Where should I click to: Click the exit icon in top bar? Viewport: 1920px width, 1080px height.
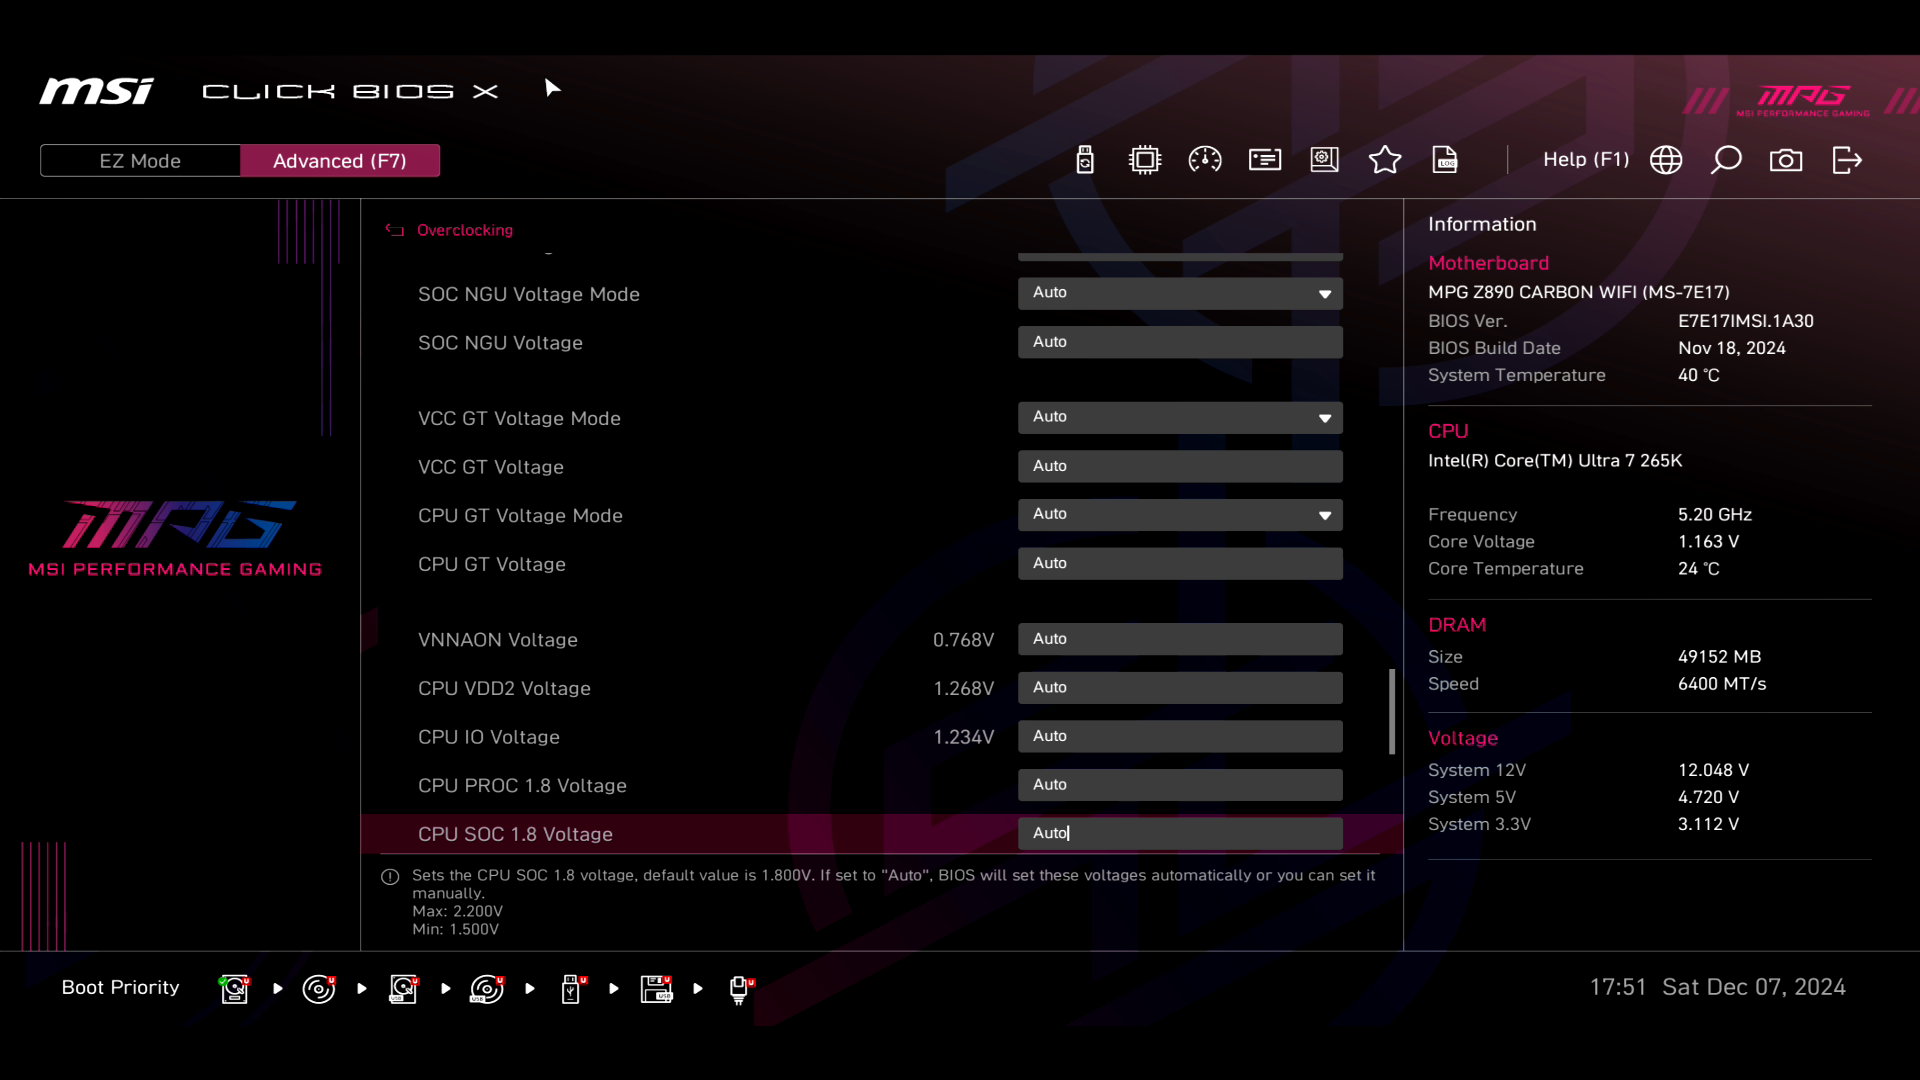[x=1847, y=160]
